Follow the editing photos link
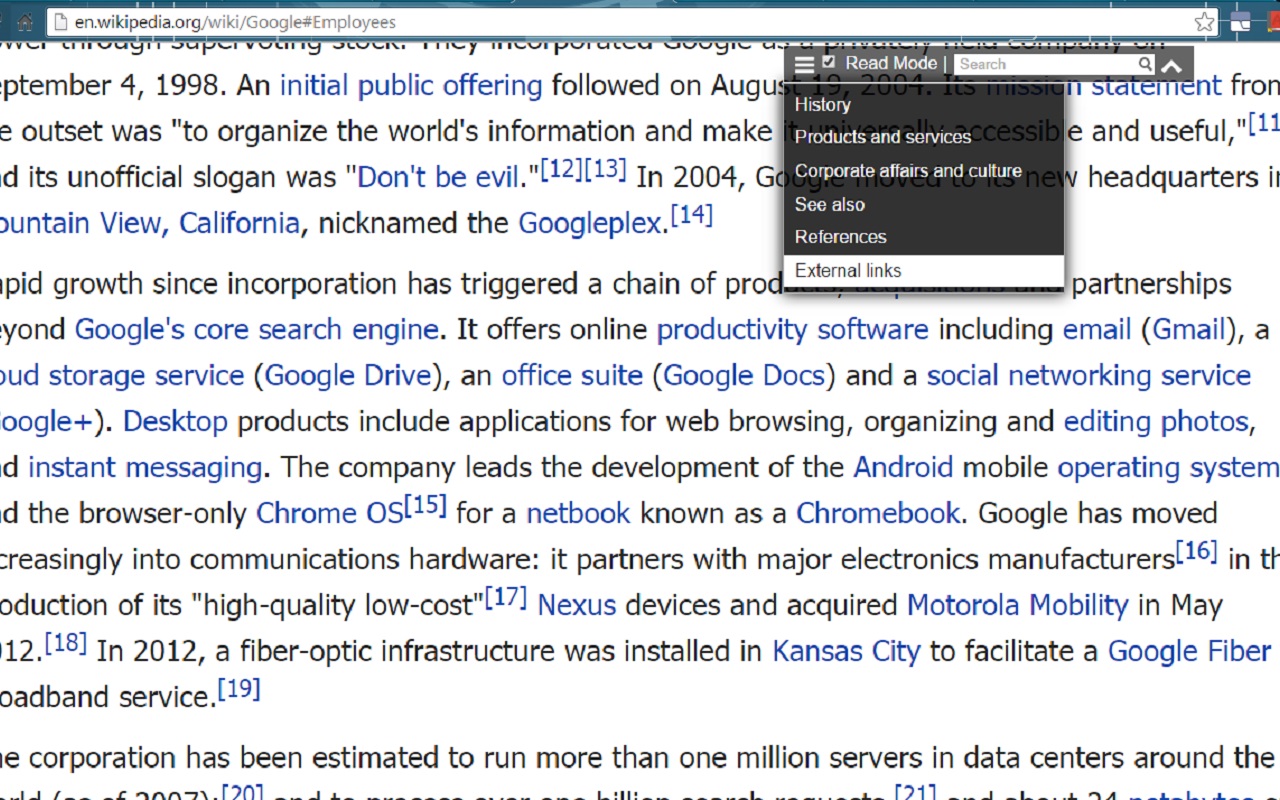Image resolution: width=1280 pixels, height=800 pixels. coord(1156,421)
